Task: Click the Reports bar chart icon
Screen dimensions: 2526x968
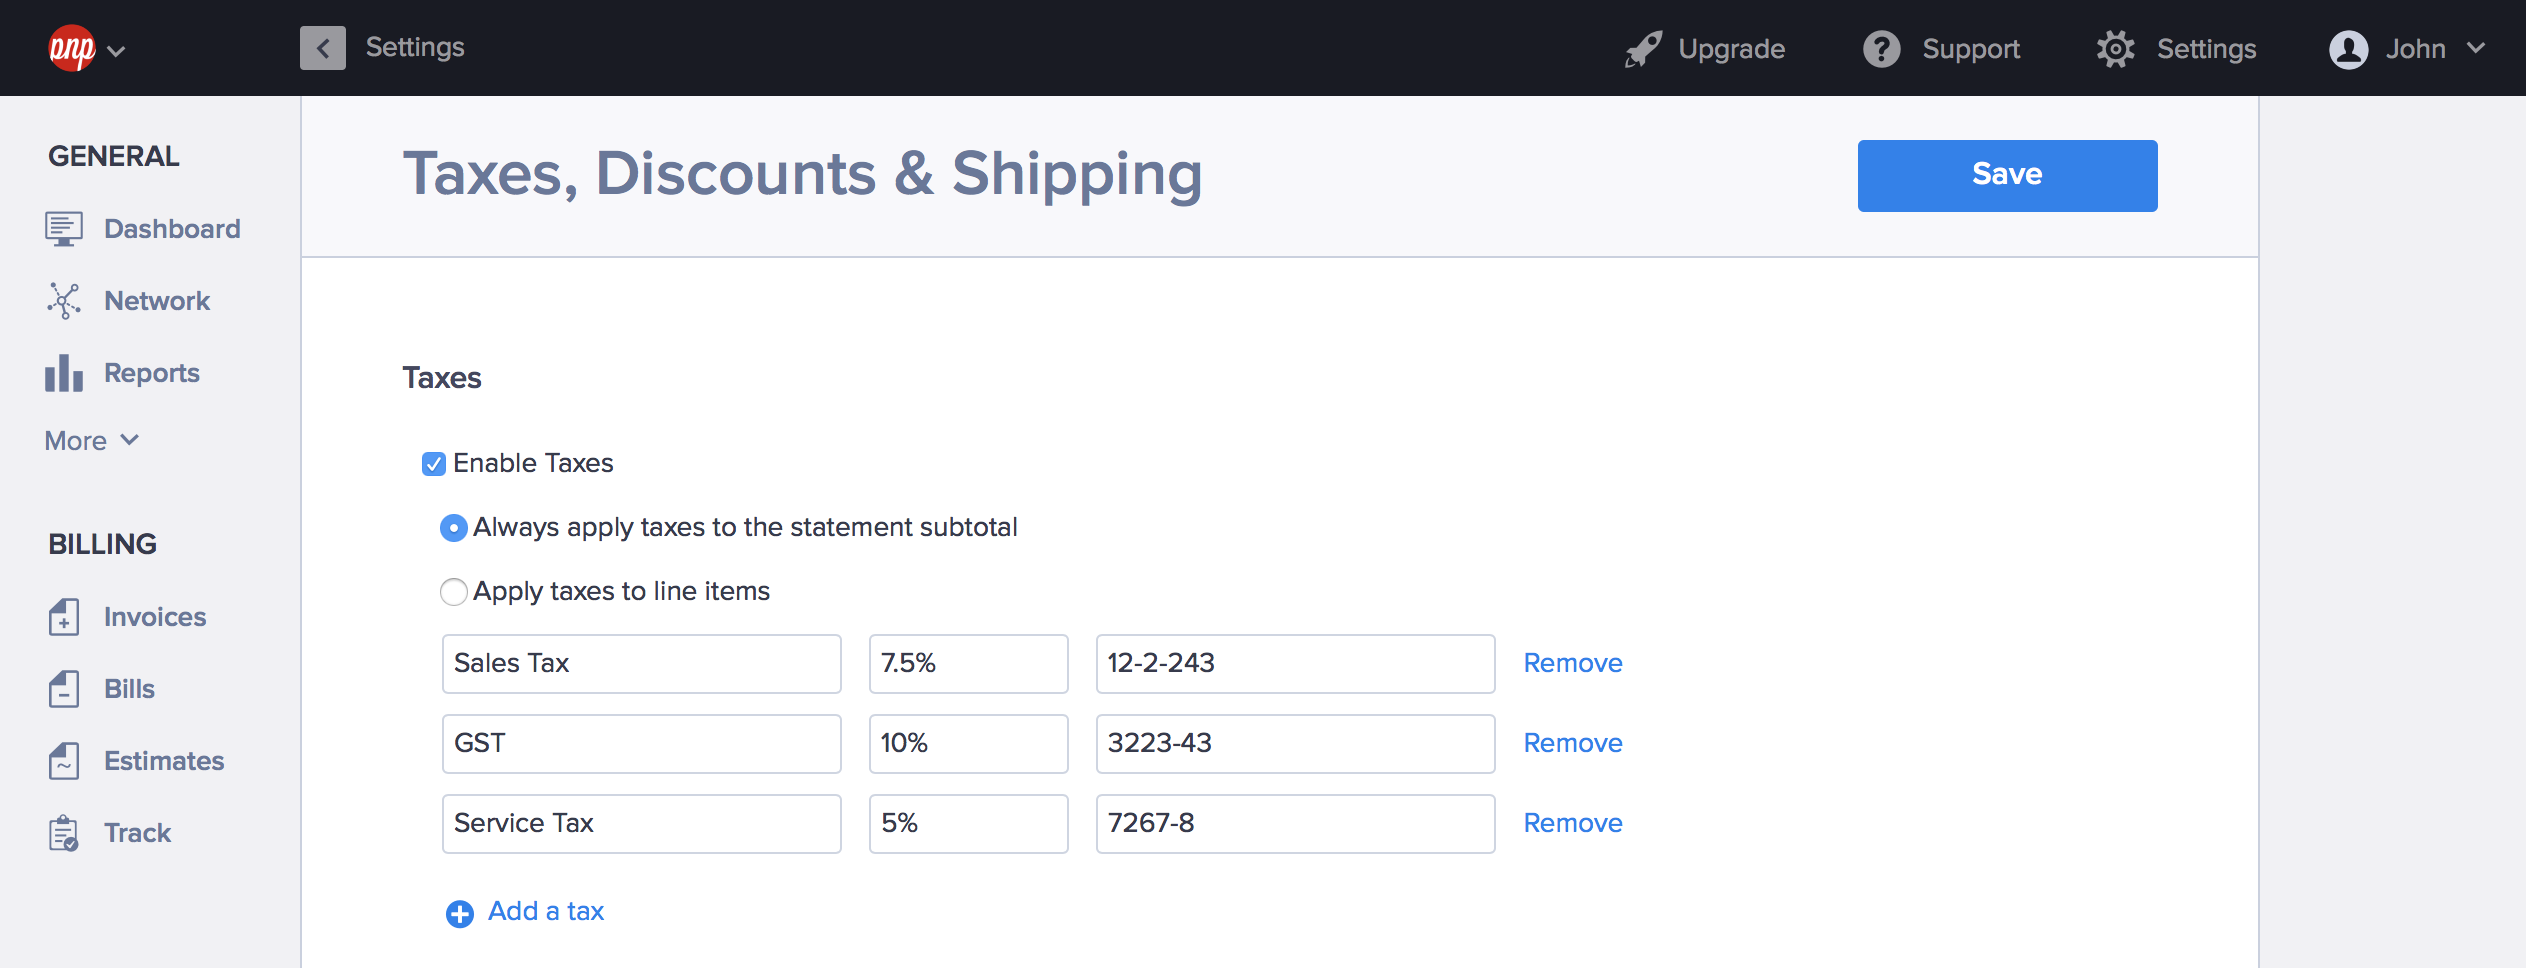Action: (63, 373)
